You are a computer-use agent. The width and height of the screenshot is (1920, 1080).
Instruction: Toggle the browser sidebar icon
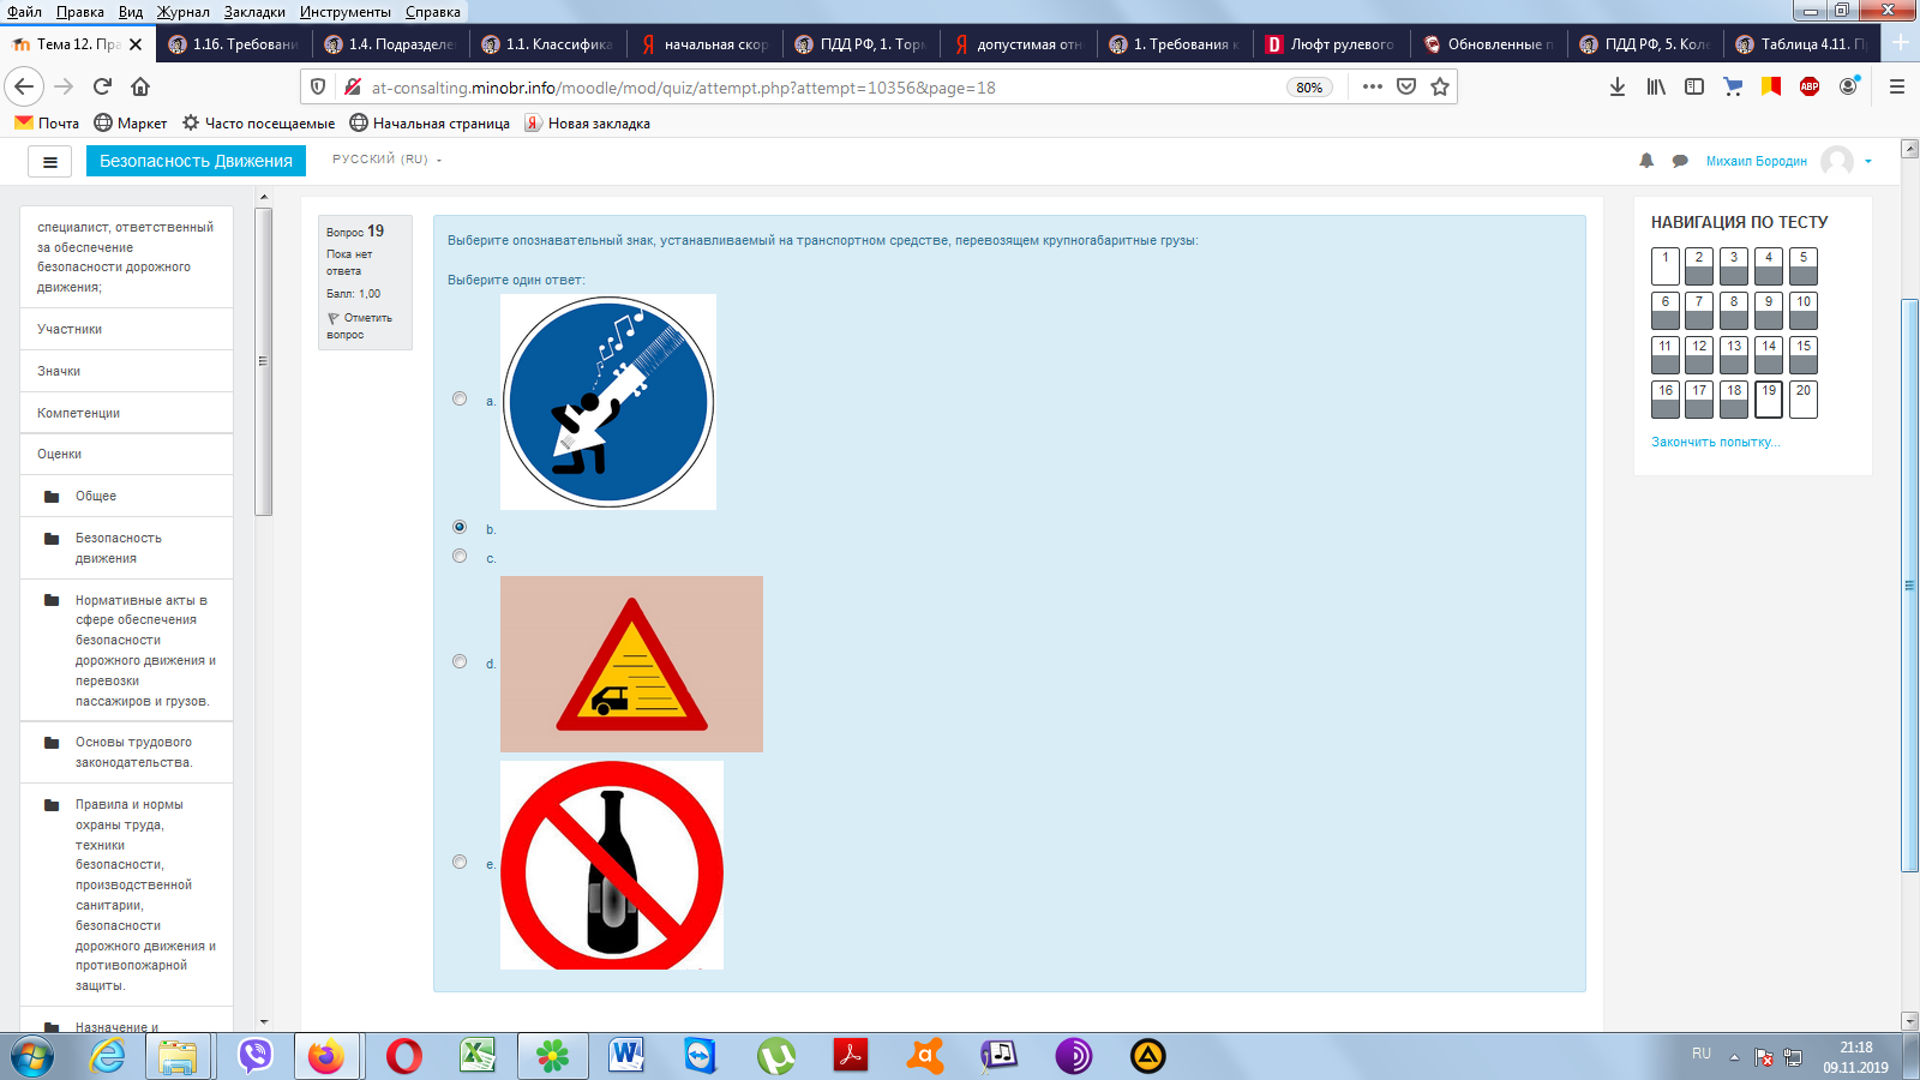point(1694,87)
